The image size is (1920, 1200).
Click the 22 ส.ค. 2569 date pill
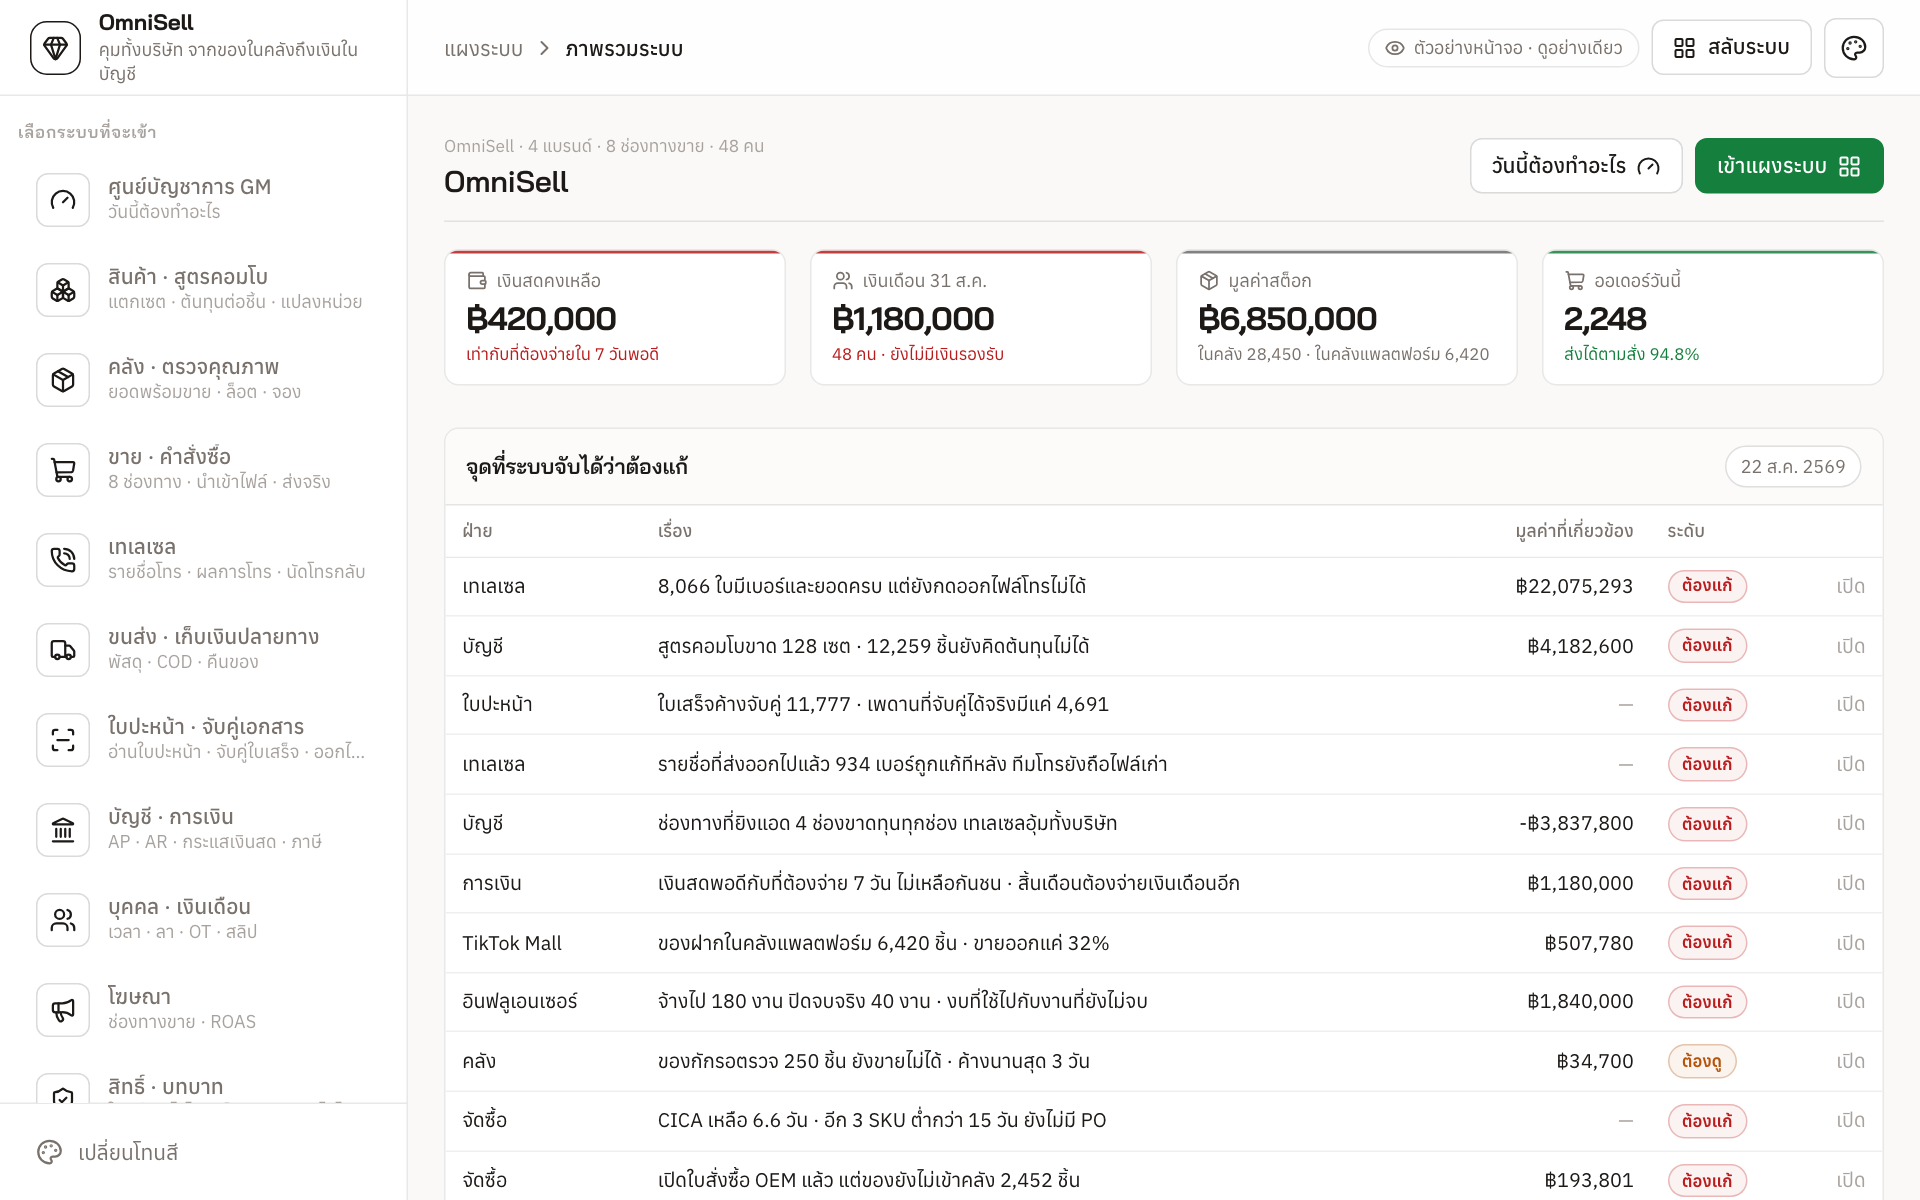pos(1793,467)
